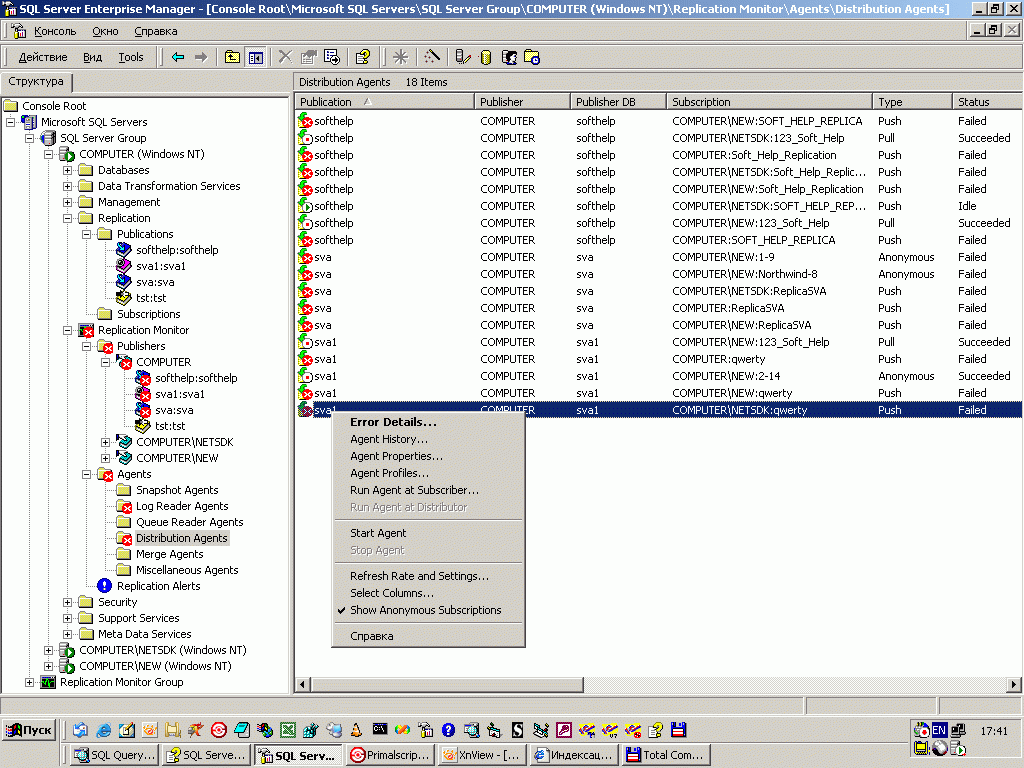This screenshot has height=768, width=1024.
Task: Sort by the Publication column header
Action: coord(385,102)
